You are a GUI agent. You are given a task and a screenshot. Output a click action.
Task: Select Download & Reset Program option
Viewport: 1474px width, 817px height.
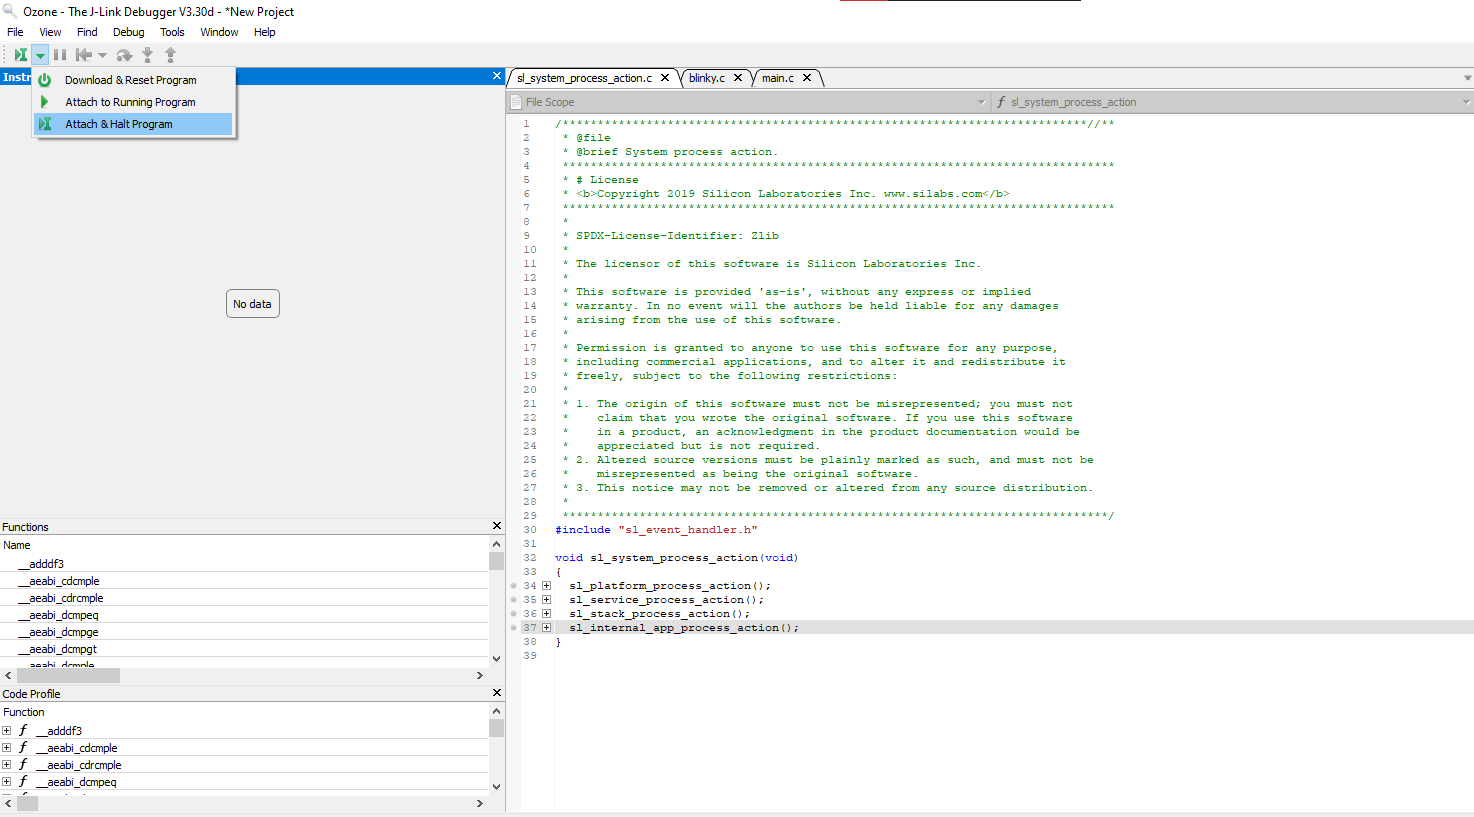[130, 79]
